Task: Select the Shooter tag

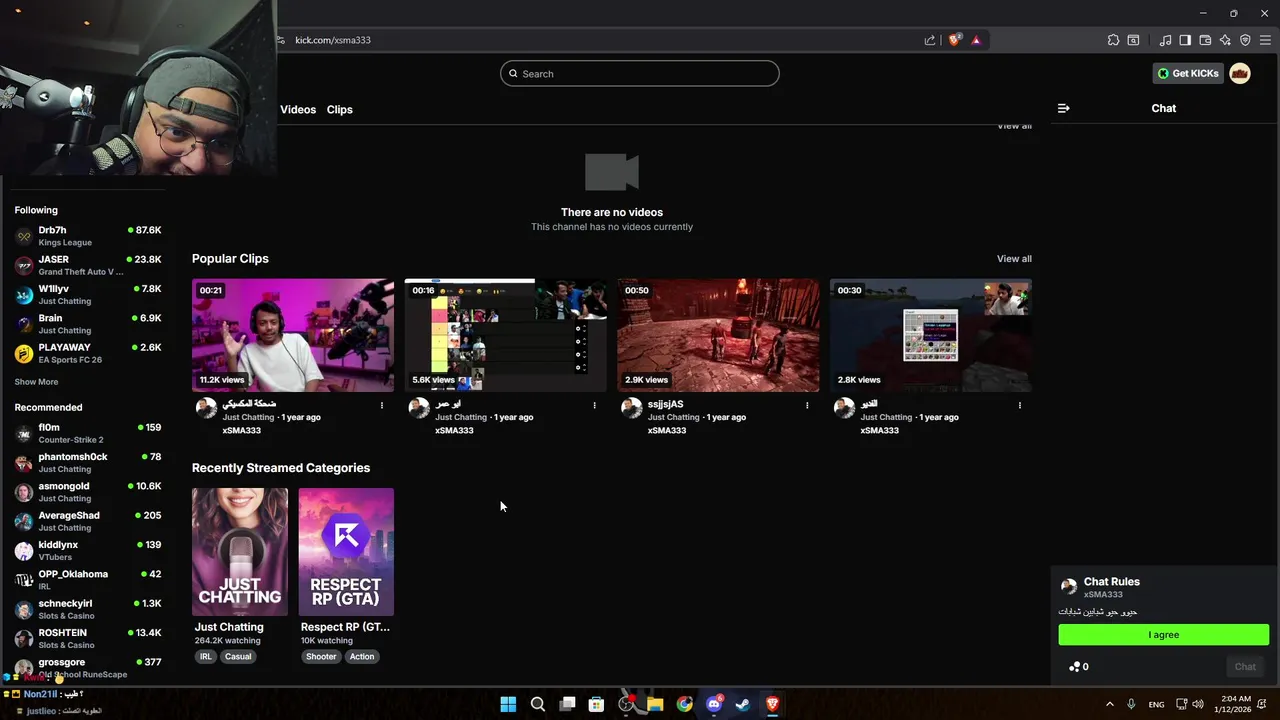Action: click(321, 657)
